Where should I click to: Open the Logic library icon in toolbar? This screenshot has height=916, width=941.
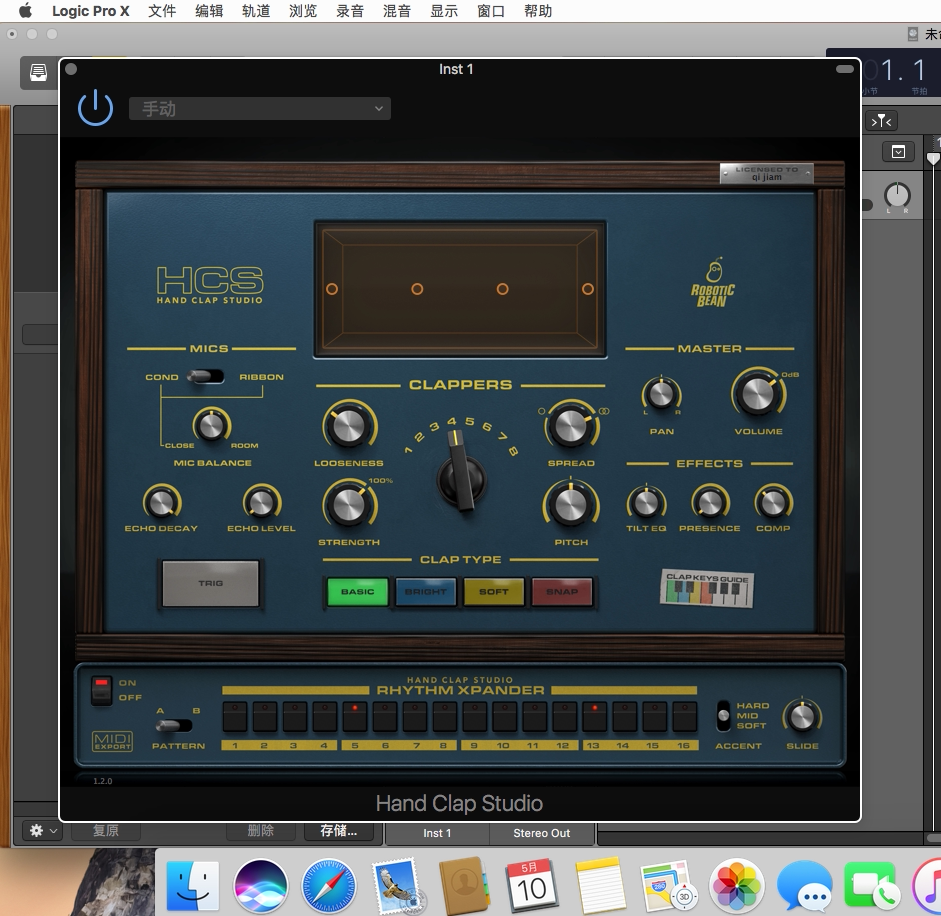[x=38, y=73]
